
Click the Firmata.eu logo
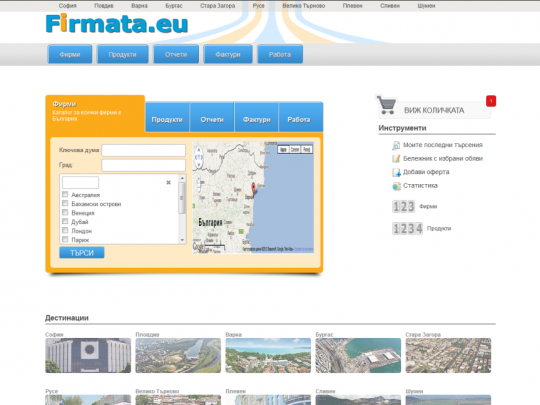(x=117, y=23)
